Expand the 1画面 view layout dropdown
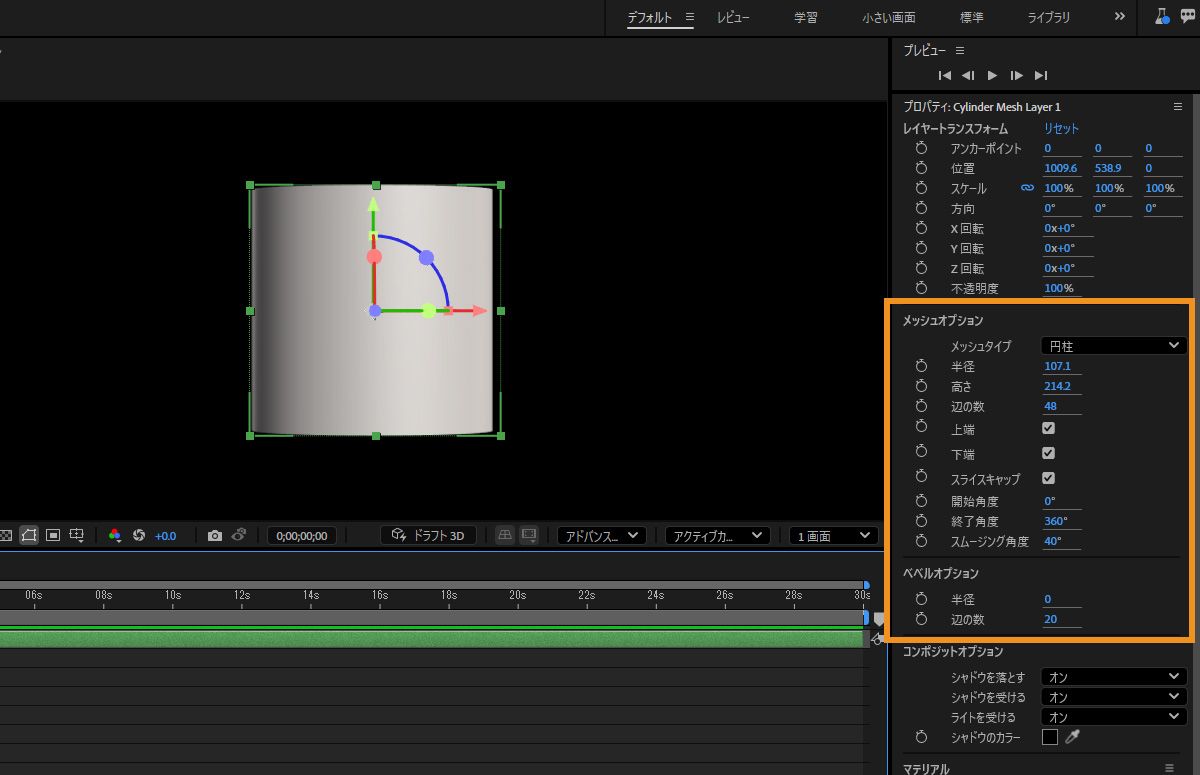1200x775 pixels. click(833, 536)
